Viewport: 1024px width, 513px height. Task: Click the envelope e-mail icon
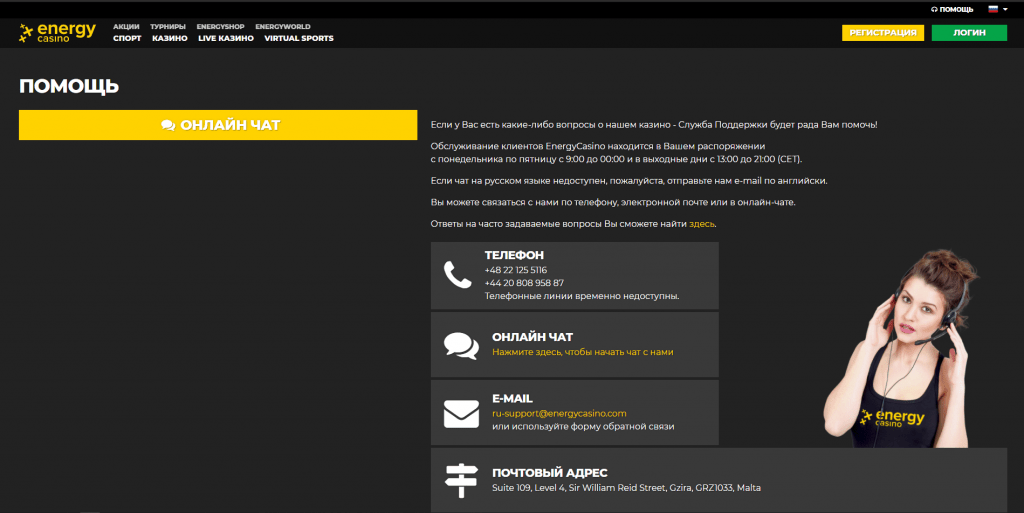click(461, 414)
